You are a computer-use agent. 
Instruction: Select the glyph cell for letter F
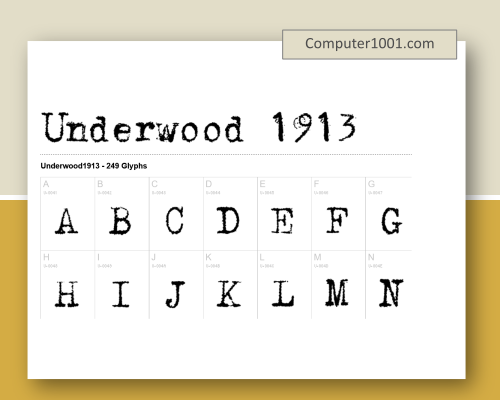click(x=339, y=214)
